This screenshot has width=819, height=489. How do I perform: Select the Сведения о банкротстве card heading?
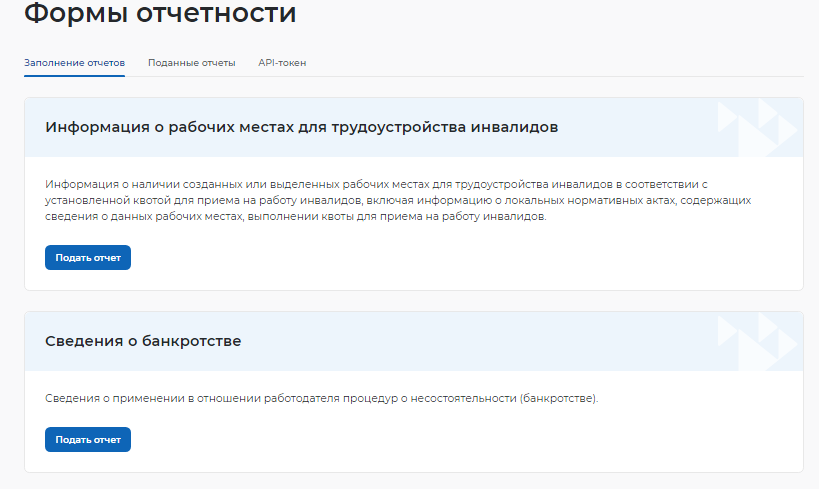tap(143, 341)
